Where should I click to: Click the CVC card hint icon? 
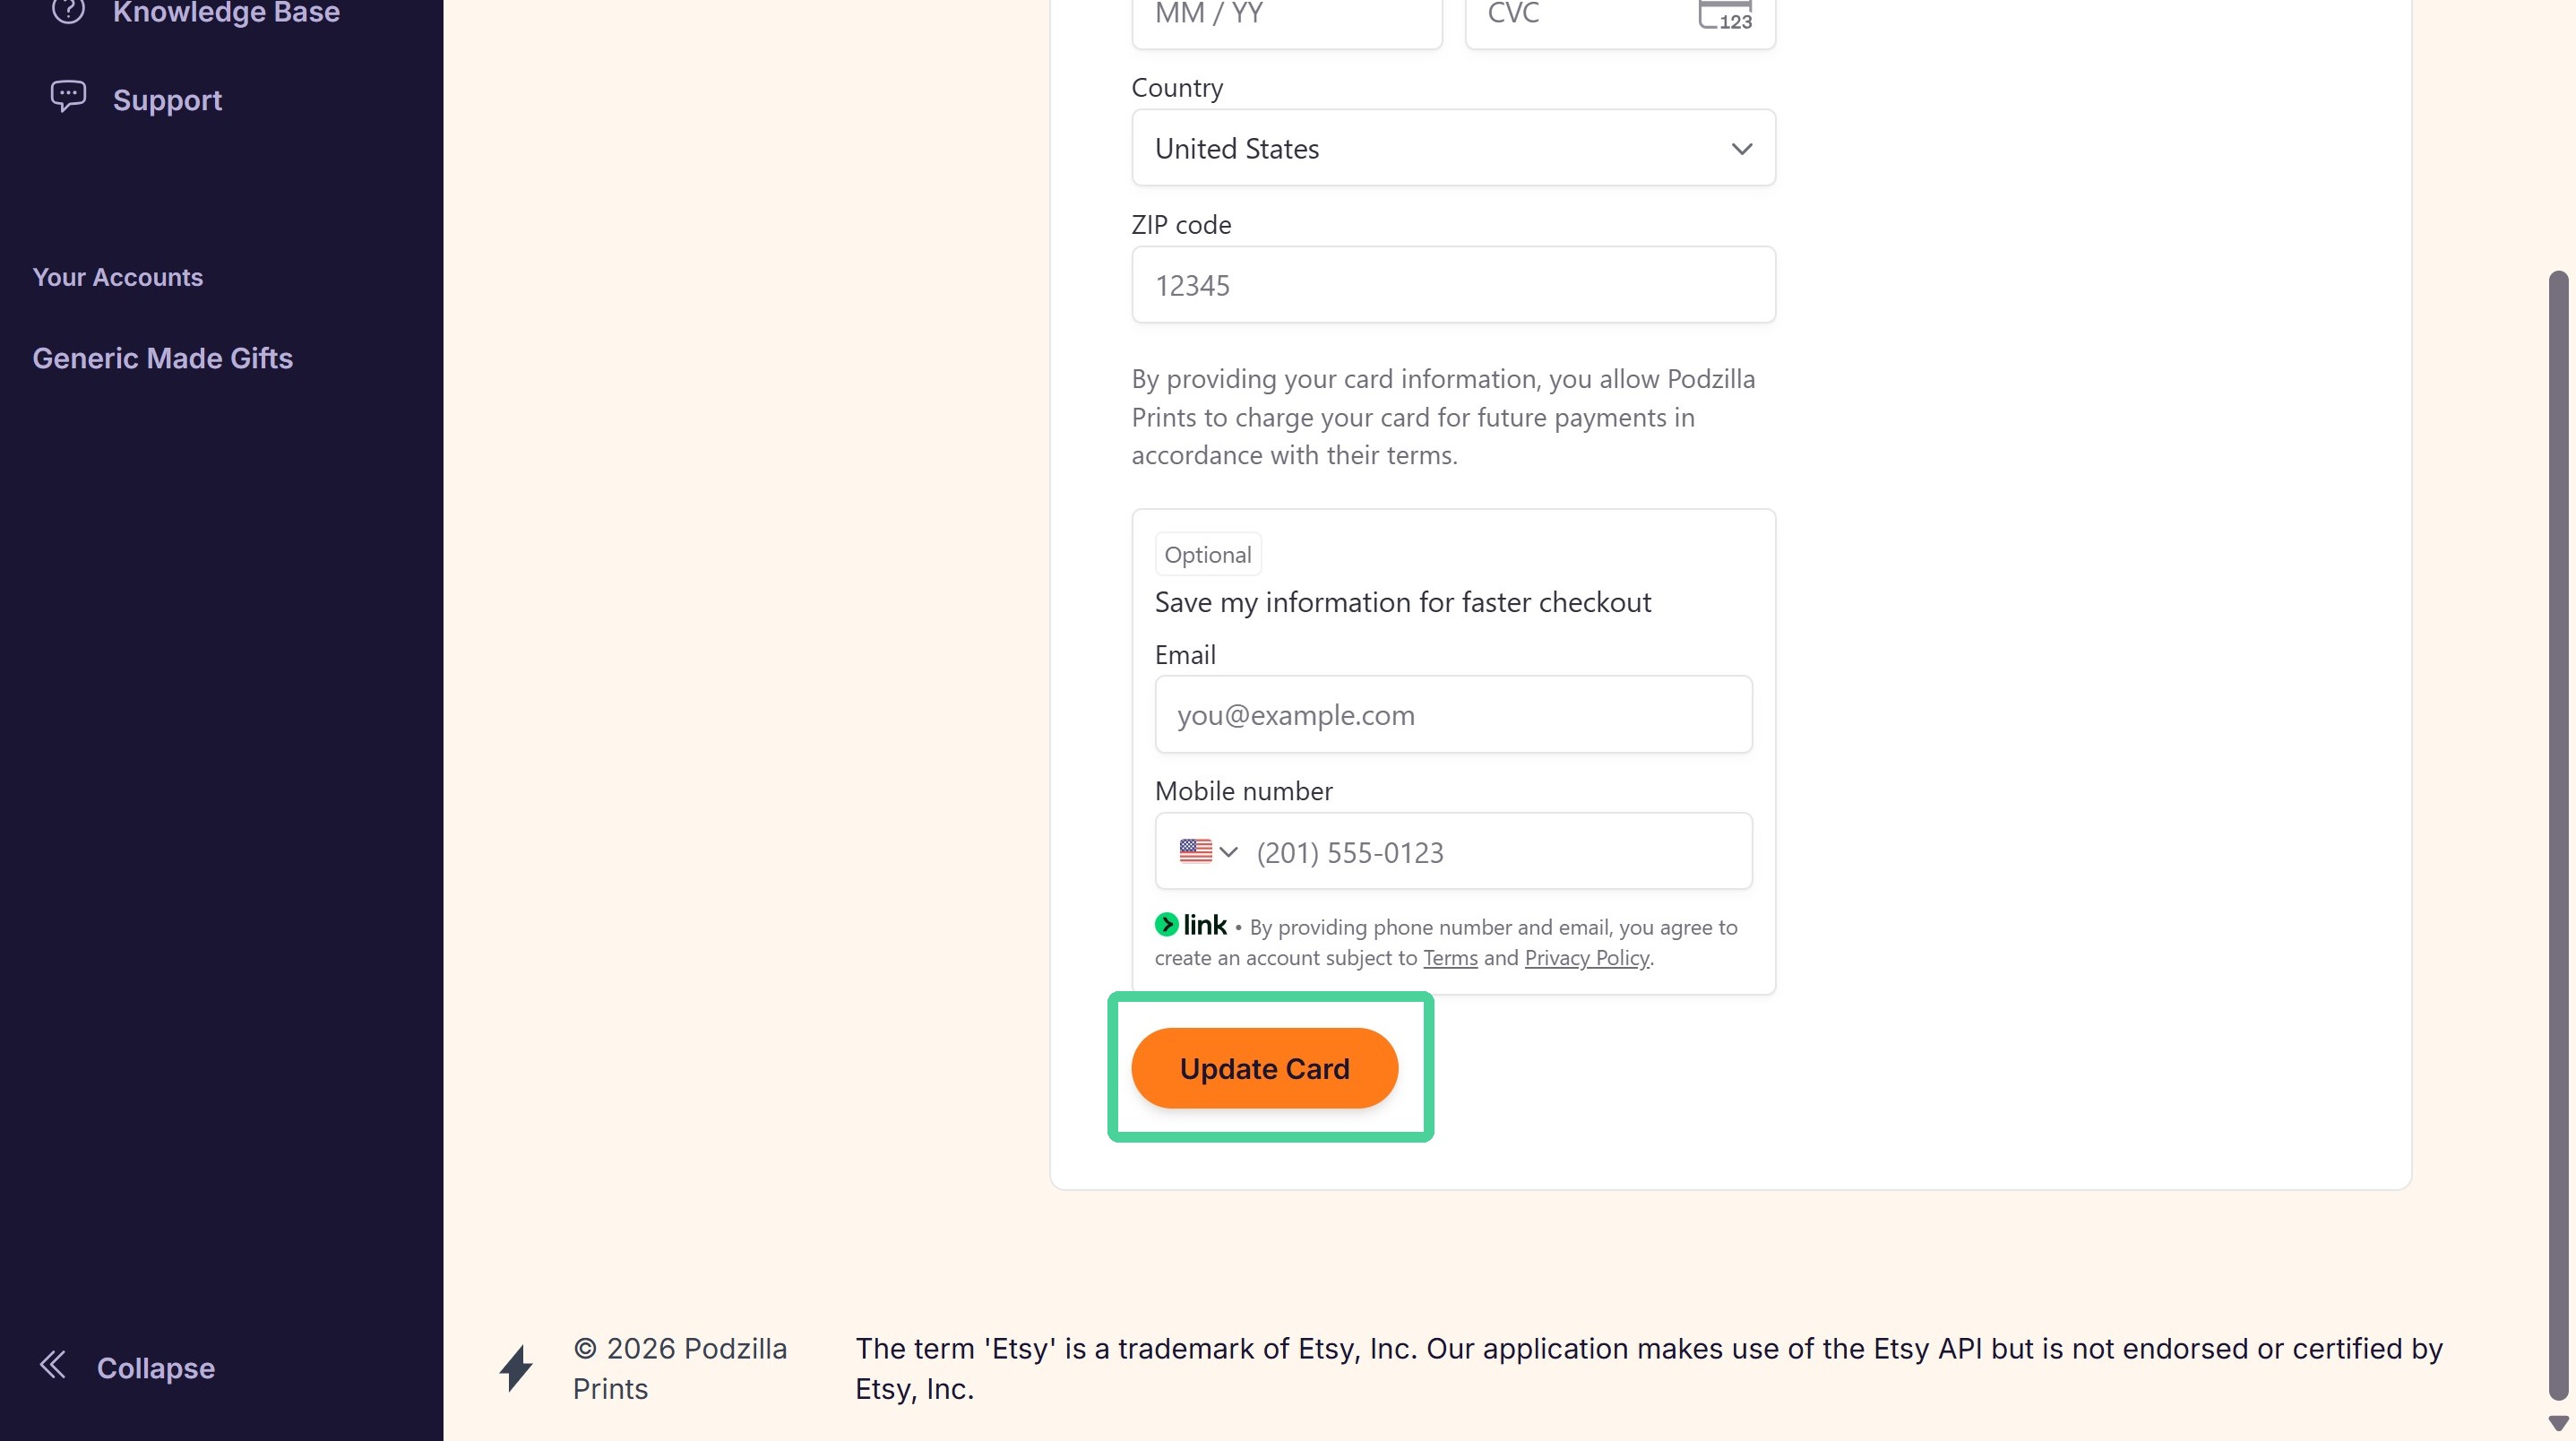[x=1725, y=14]
